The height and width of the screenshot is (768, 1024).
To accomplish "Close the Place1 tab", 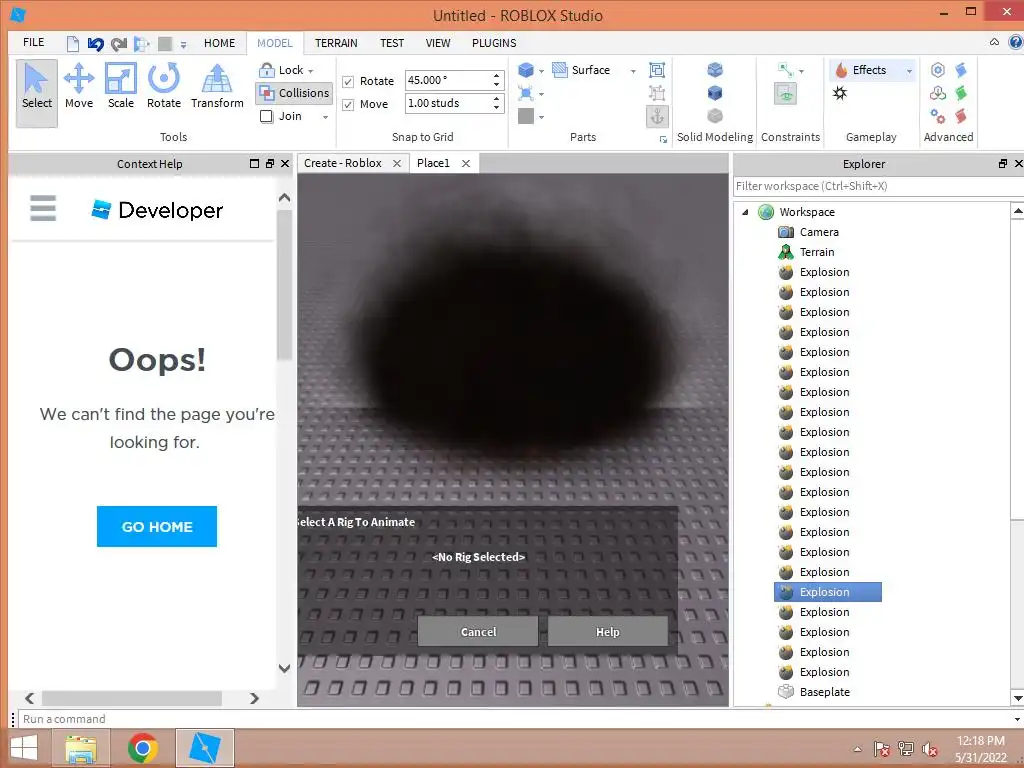I will 466,163.
